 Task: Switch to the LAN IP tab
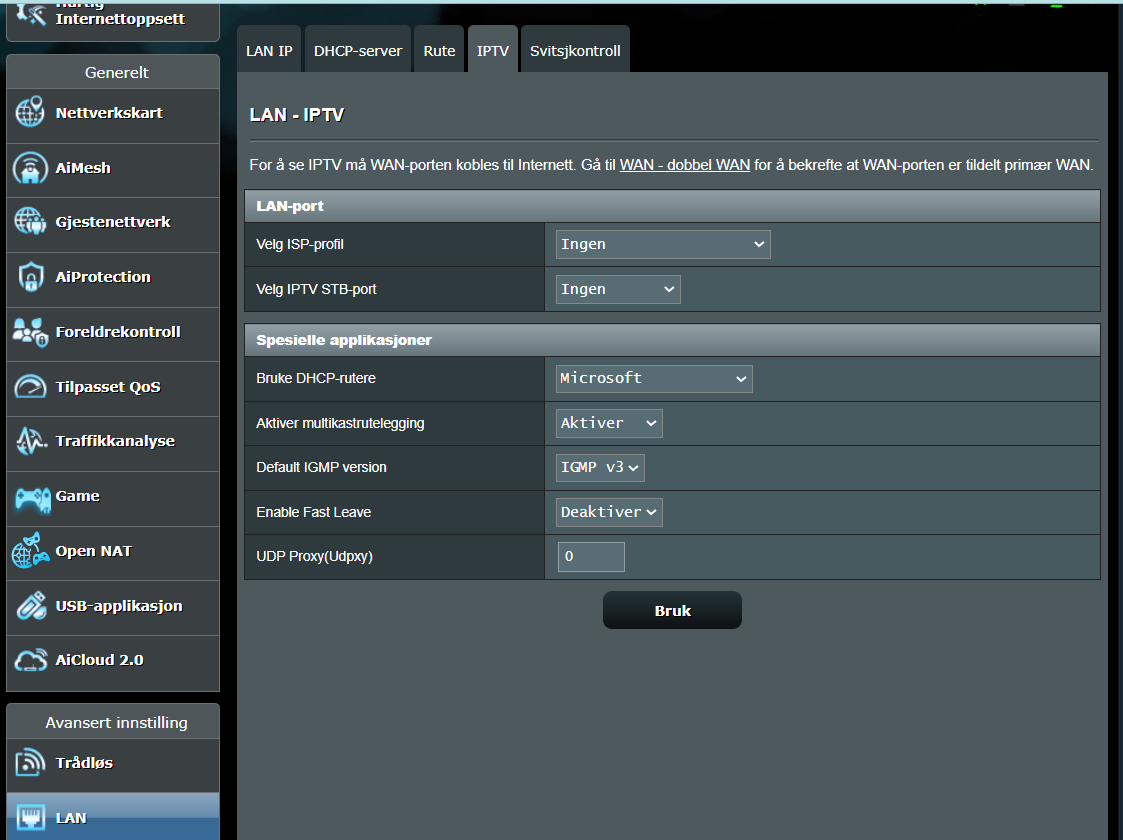269,51
